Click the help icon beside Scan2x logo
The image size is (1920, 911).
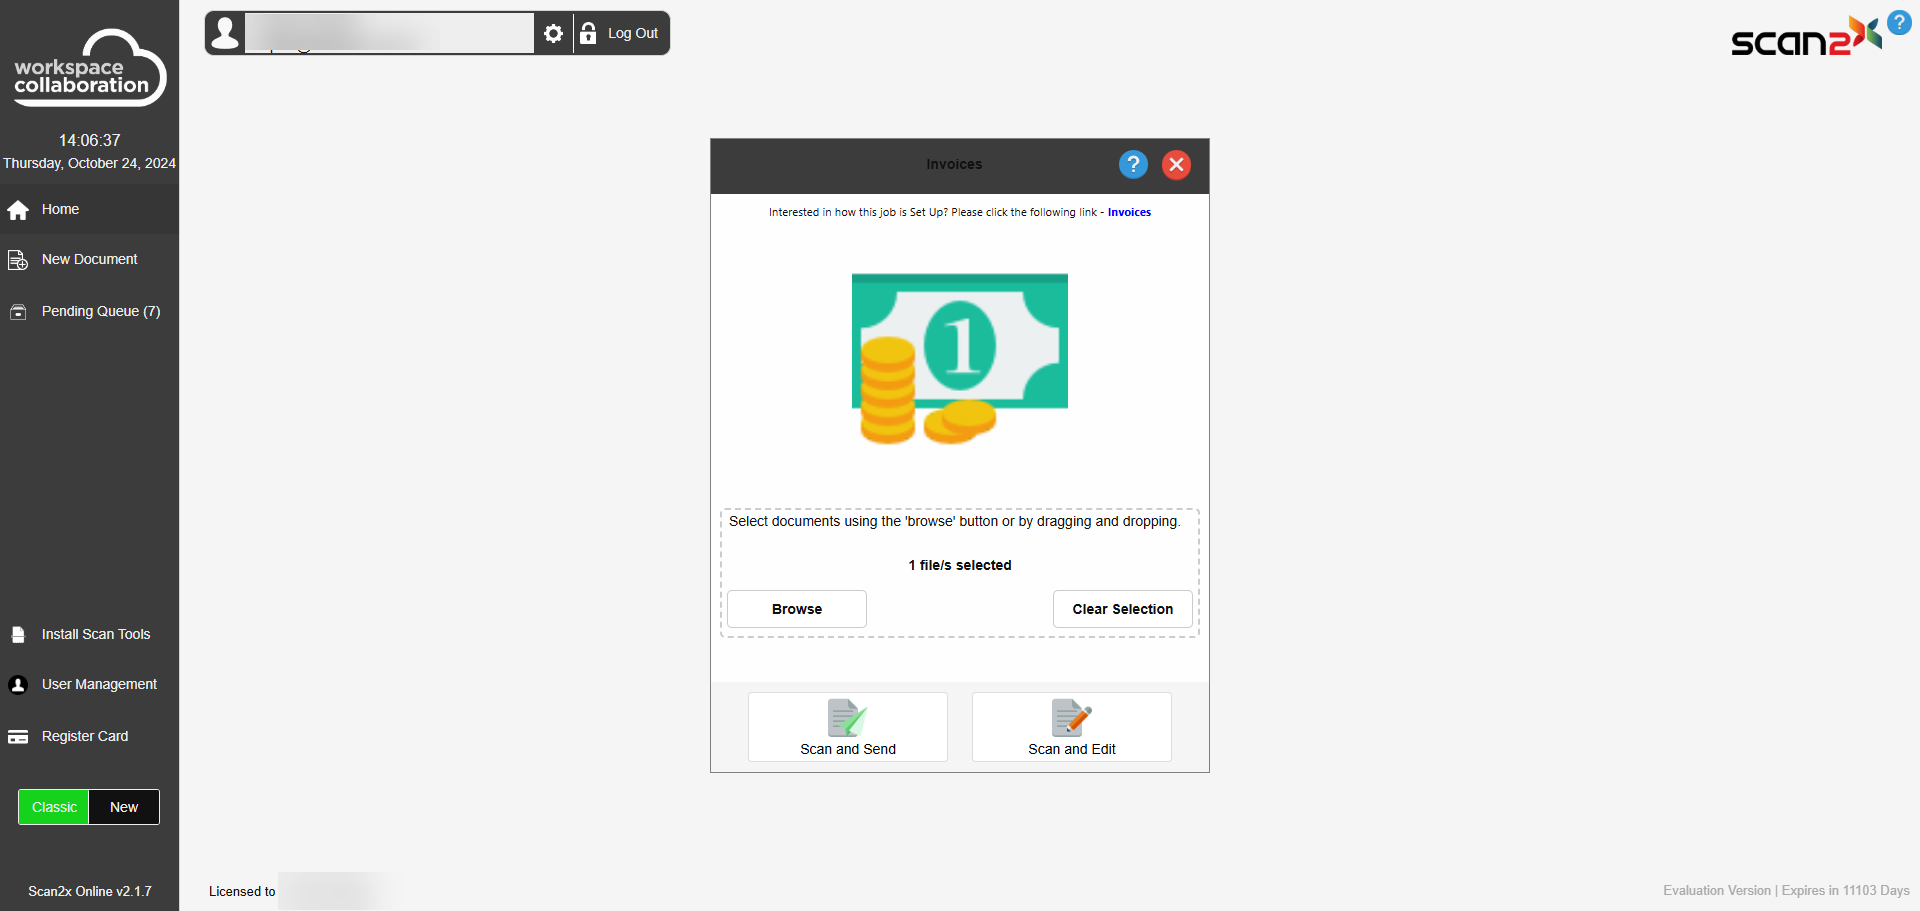[1898, 22]
